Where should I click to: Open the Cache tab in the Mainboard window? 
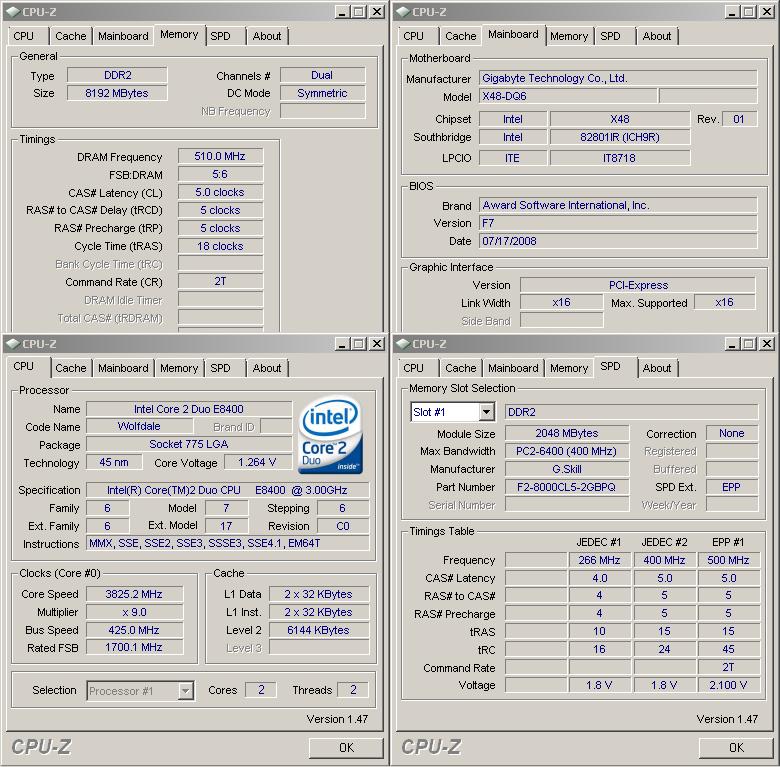(x=461, y=36)
